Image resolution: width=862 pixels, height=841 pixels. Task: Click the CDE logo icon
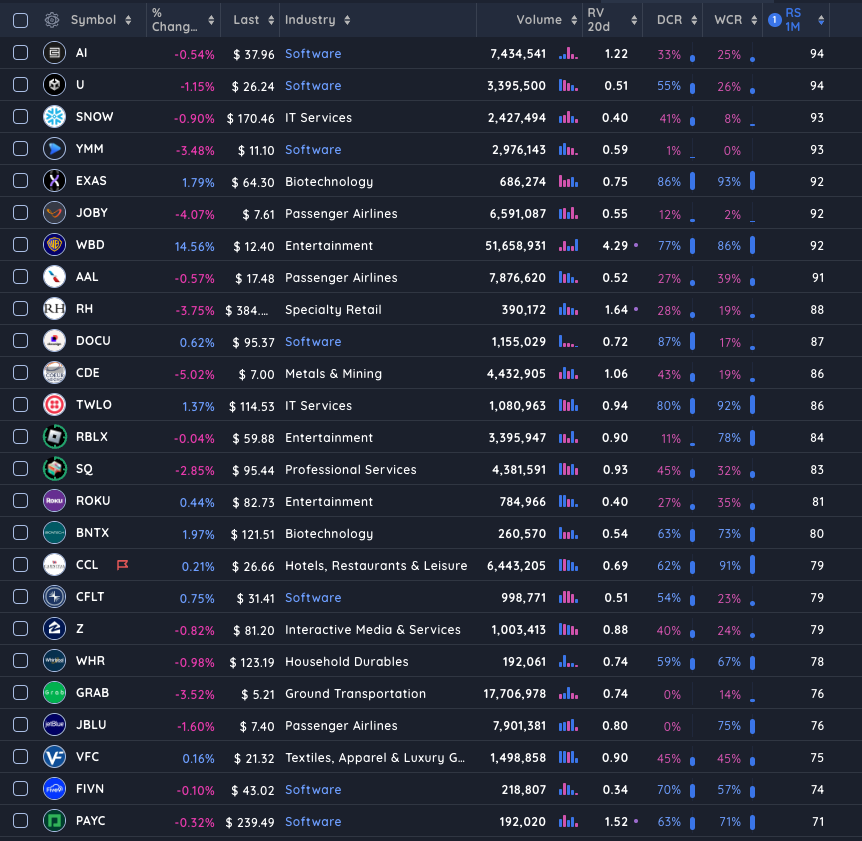(x=54, y=373)
